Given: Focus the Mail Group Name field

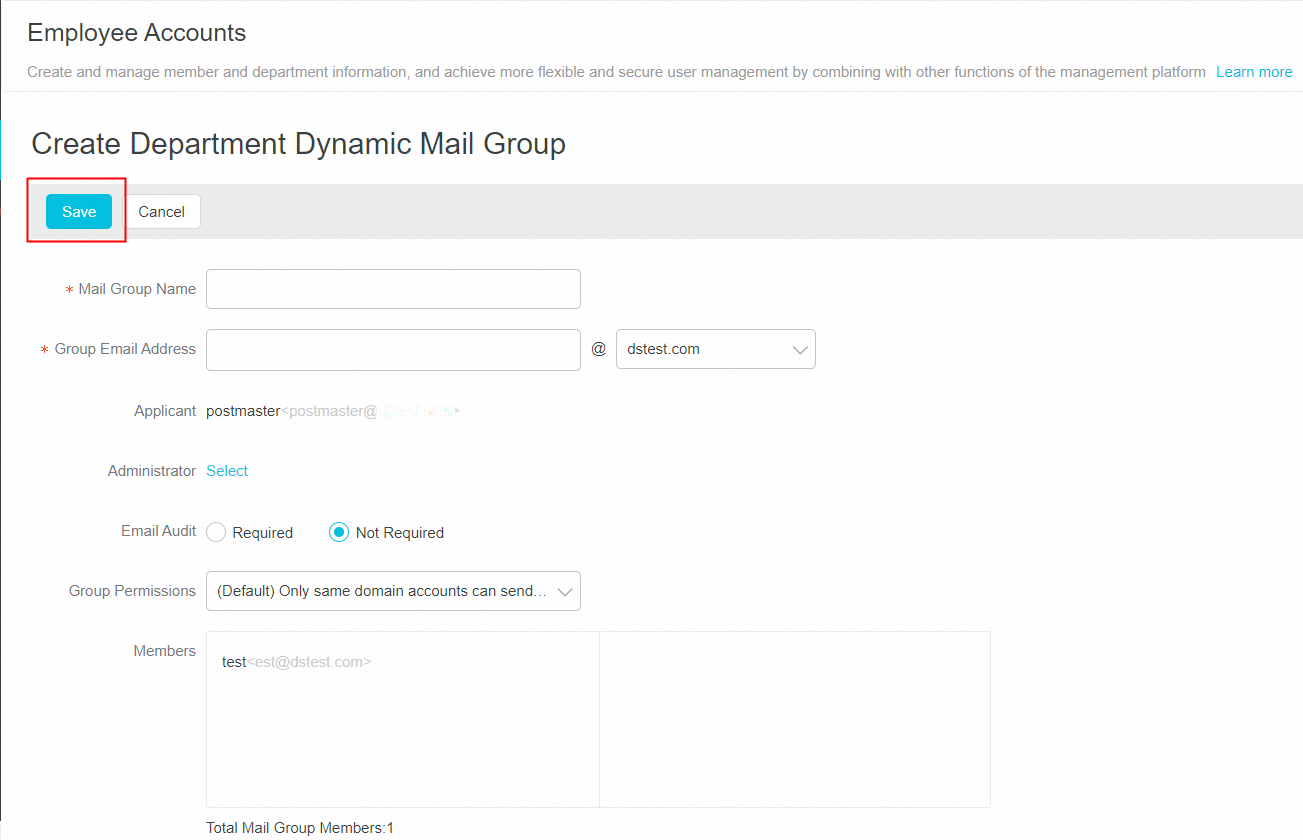Looking at the screenshot, I should point(393,289).
